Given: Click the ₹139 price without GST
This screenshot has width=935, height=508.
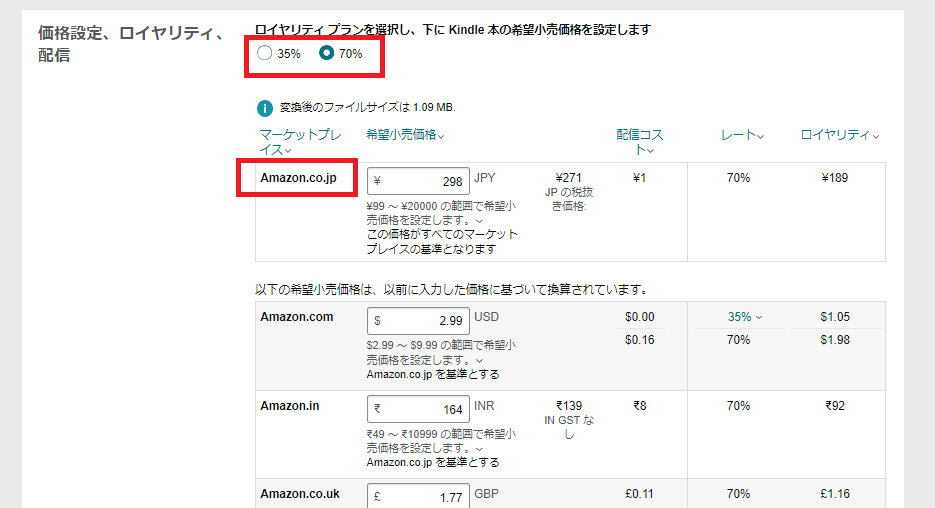Looking at the screenshot, I should click(569, 405).
